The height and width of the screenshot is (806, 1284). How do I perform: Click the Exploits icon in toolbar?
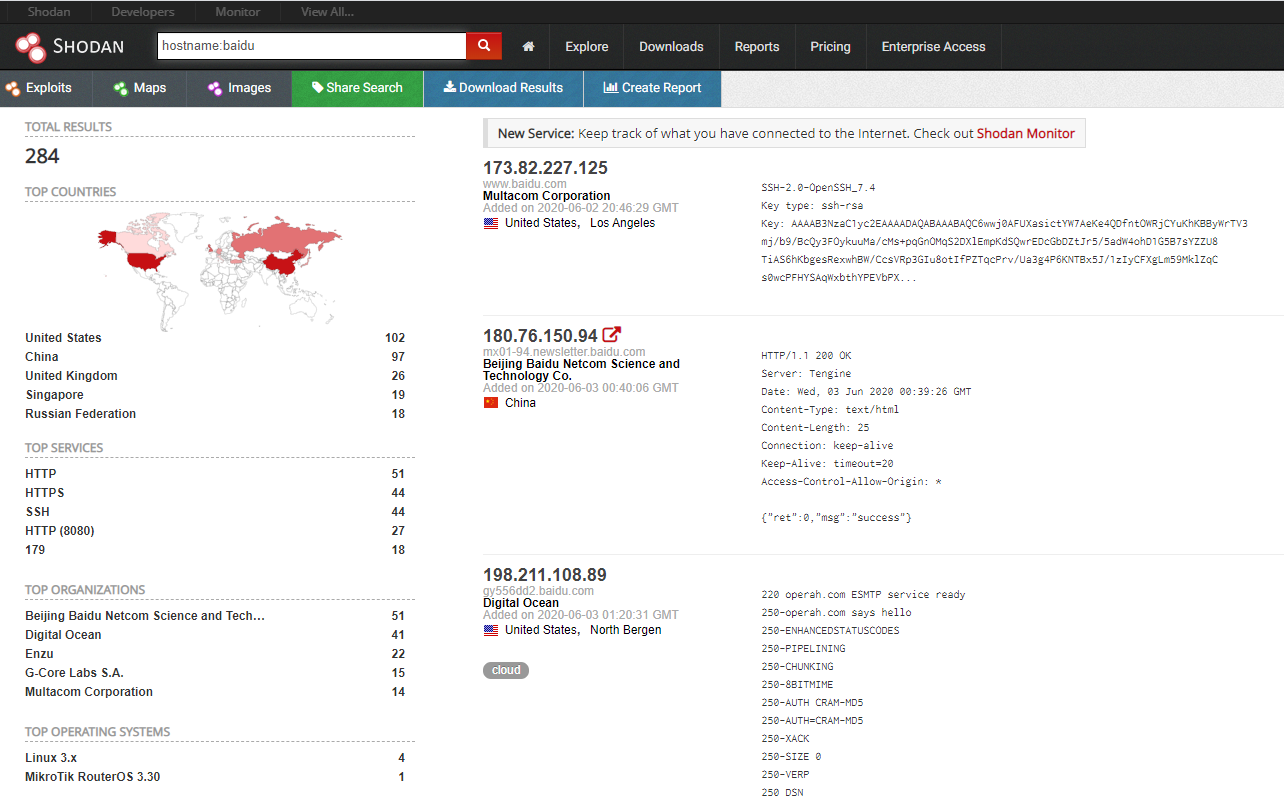click(x=13, y=88)
